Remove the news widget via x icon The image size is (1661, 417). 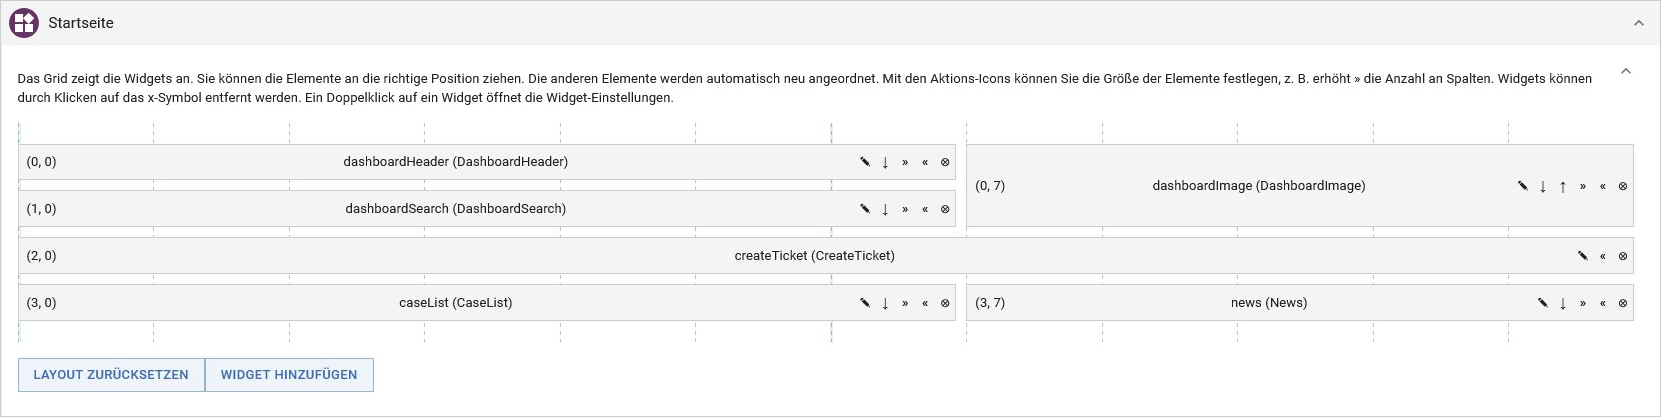(x=1623, y=303)
